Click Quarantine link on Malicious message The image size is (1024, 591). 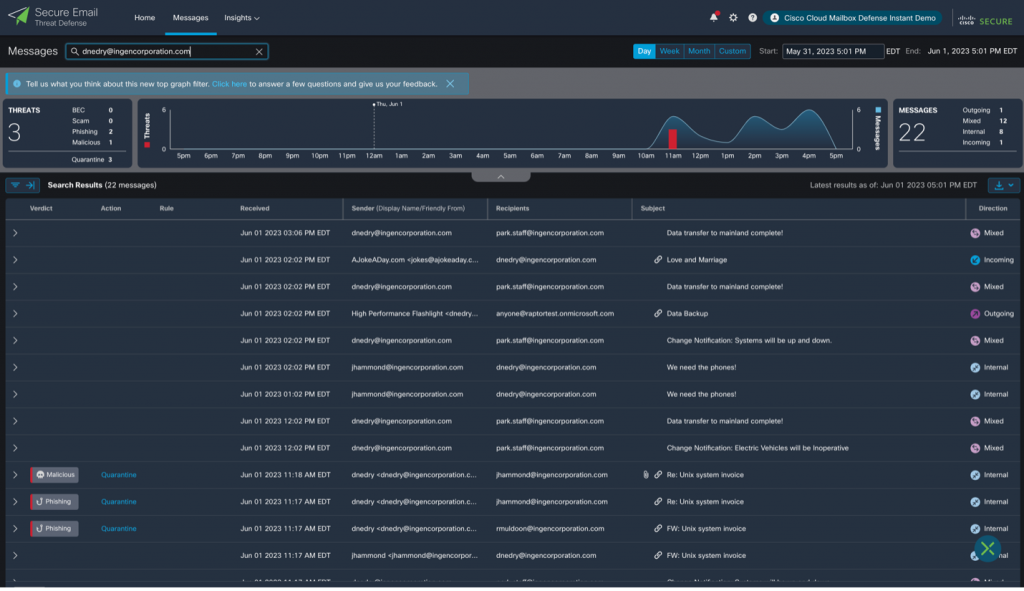tap(118, 475)
